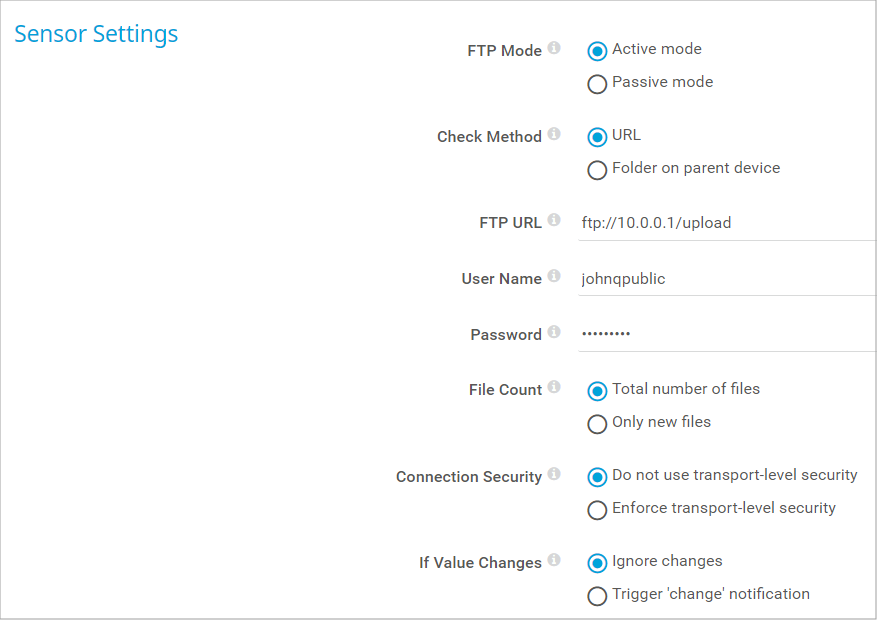Select the Active mode radio button

click(x=597, y=51)
